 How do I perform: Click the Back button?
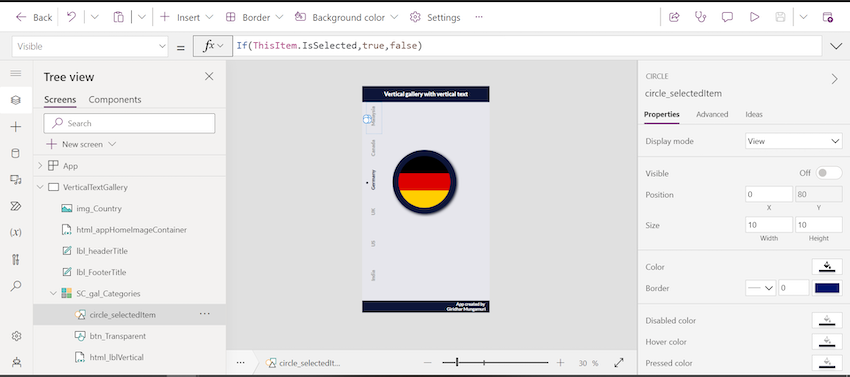(x=34, y=17)
